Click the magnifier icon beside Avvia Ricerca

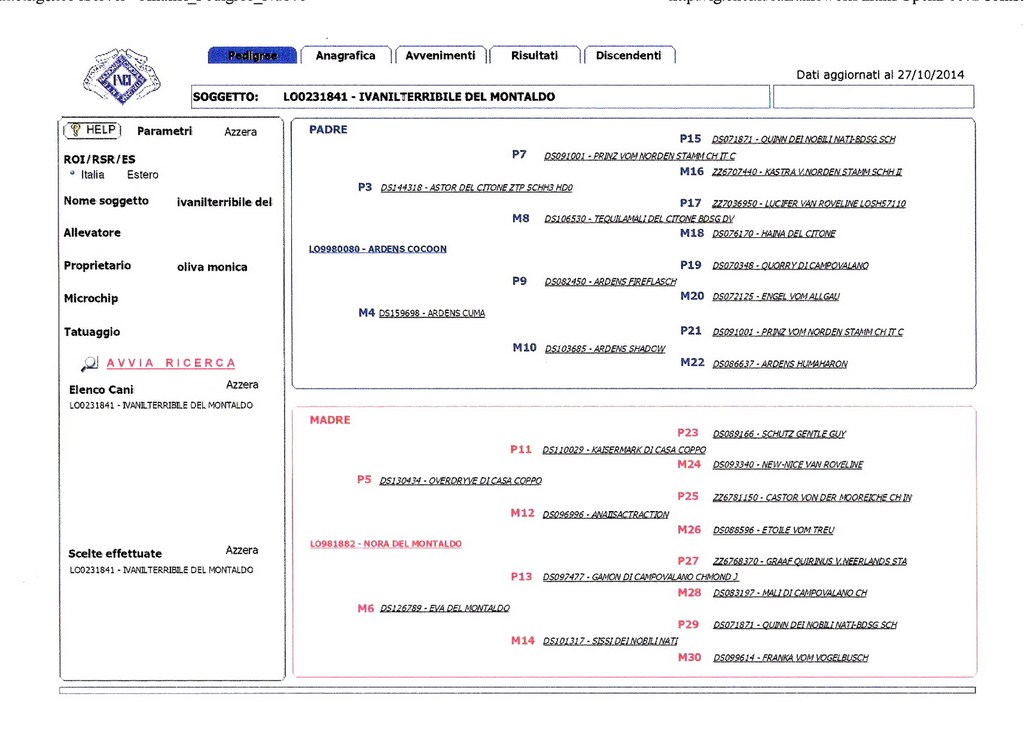tap(89, 364)
